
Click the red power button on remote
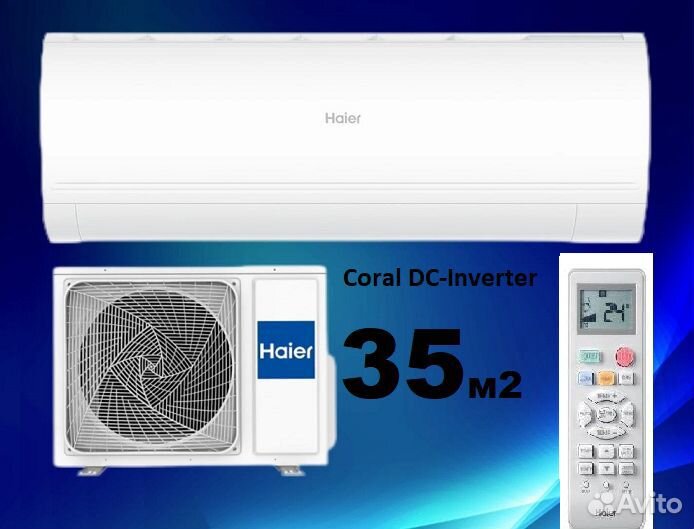pyautogui.click(x=625, y=356)
